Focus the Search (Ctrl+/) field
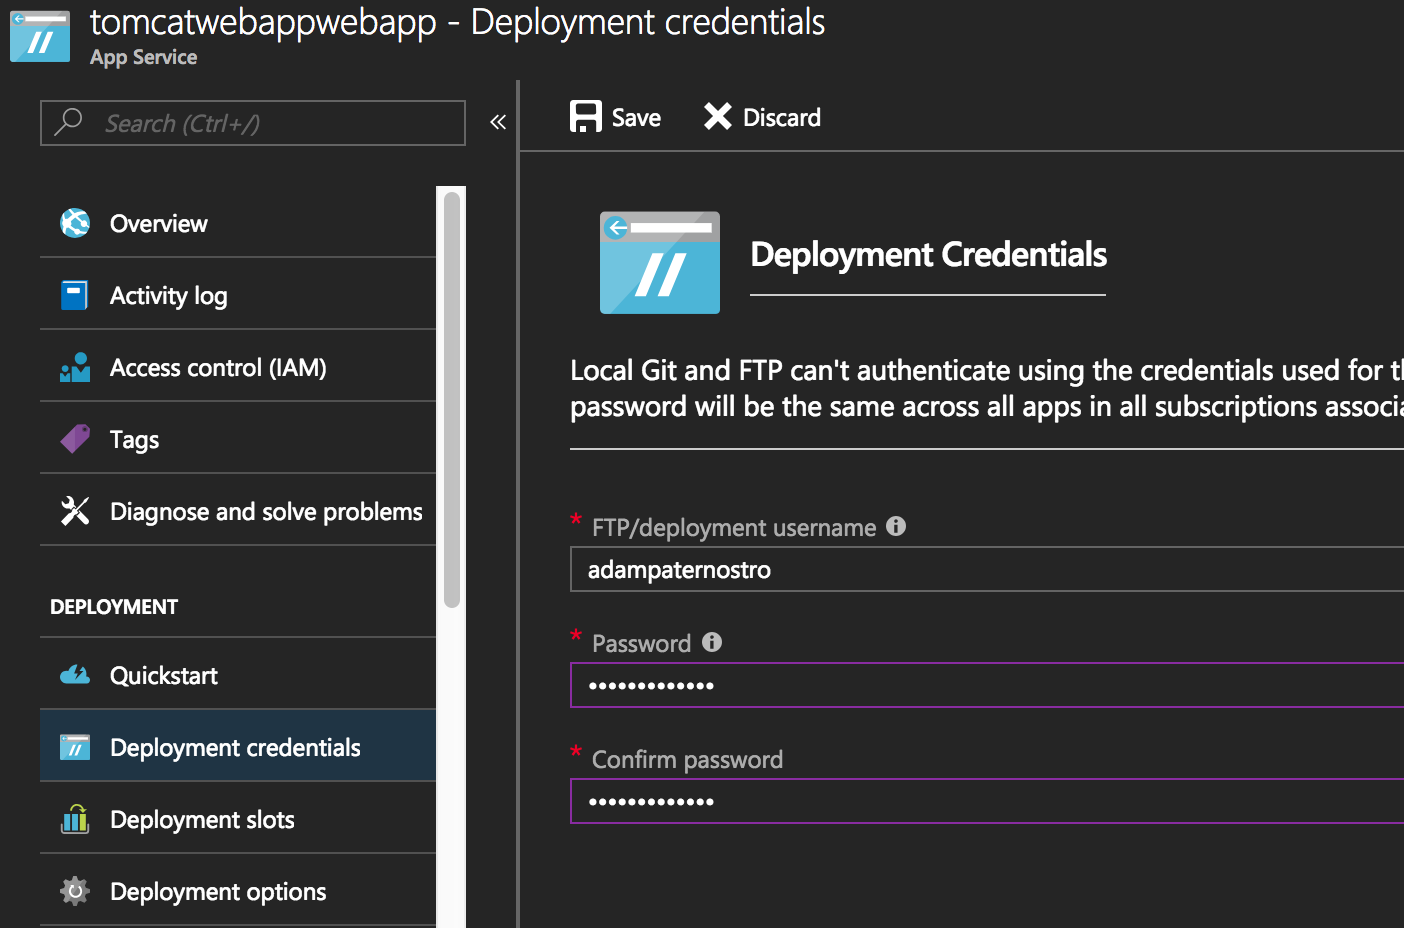1404x928 pixels. tap(253, 123)
